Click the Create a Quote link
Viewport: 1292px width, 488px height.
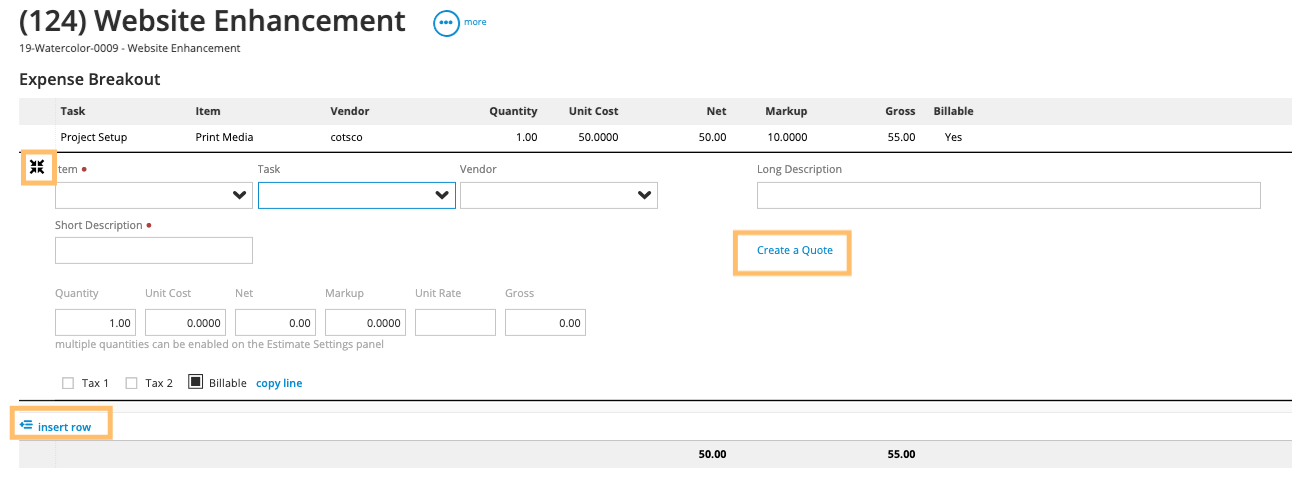(x=794, y=250)
